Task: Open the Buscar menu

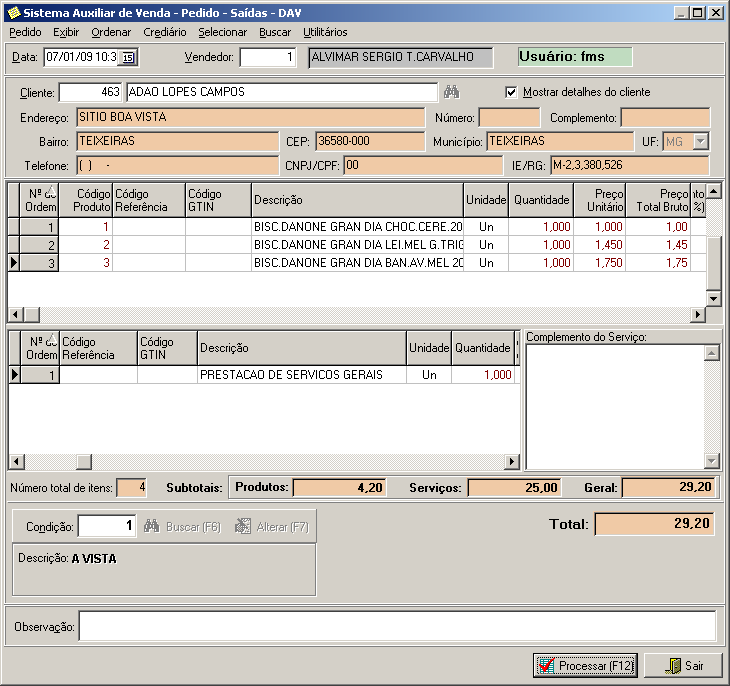Action: (x=275, y=32)
